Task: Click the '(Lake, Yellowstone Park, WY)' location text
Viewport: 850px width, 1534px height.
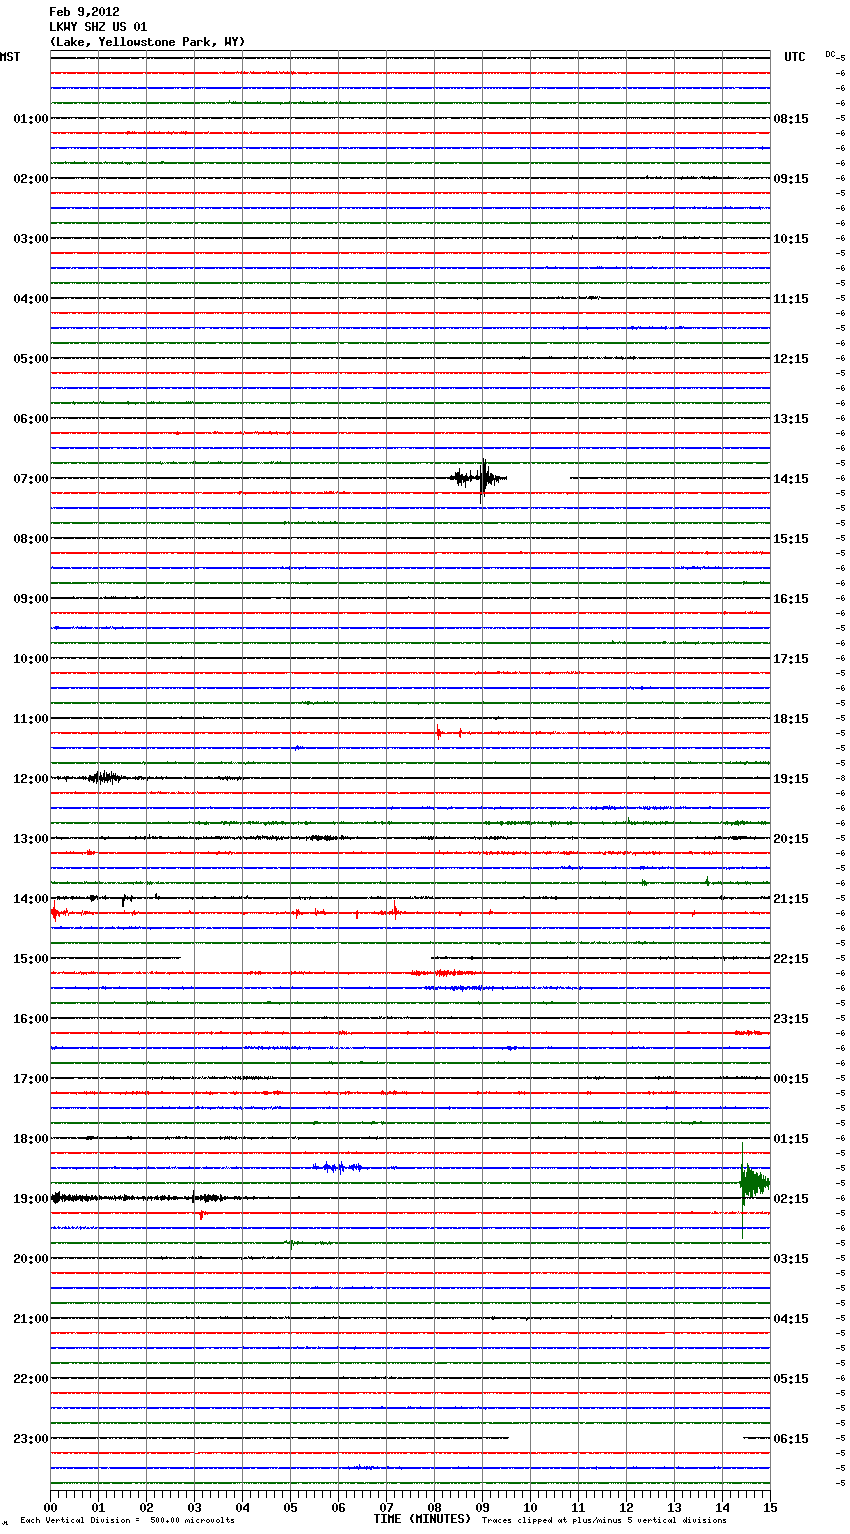Action: [147, 42]
